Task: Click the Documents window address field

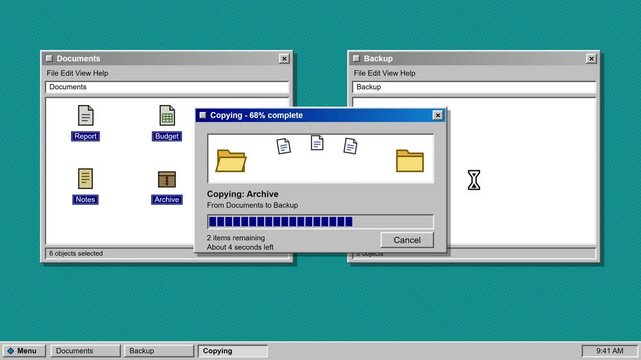Action: pos(167,87)
